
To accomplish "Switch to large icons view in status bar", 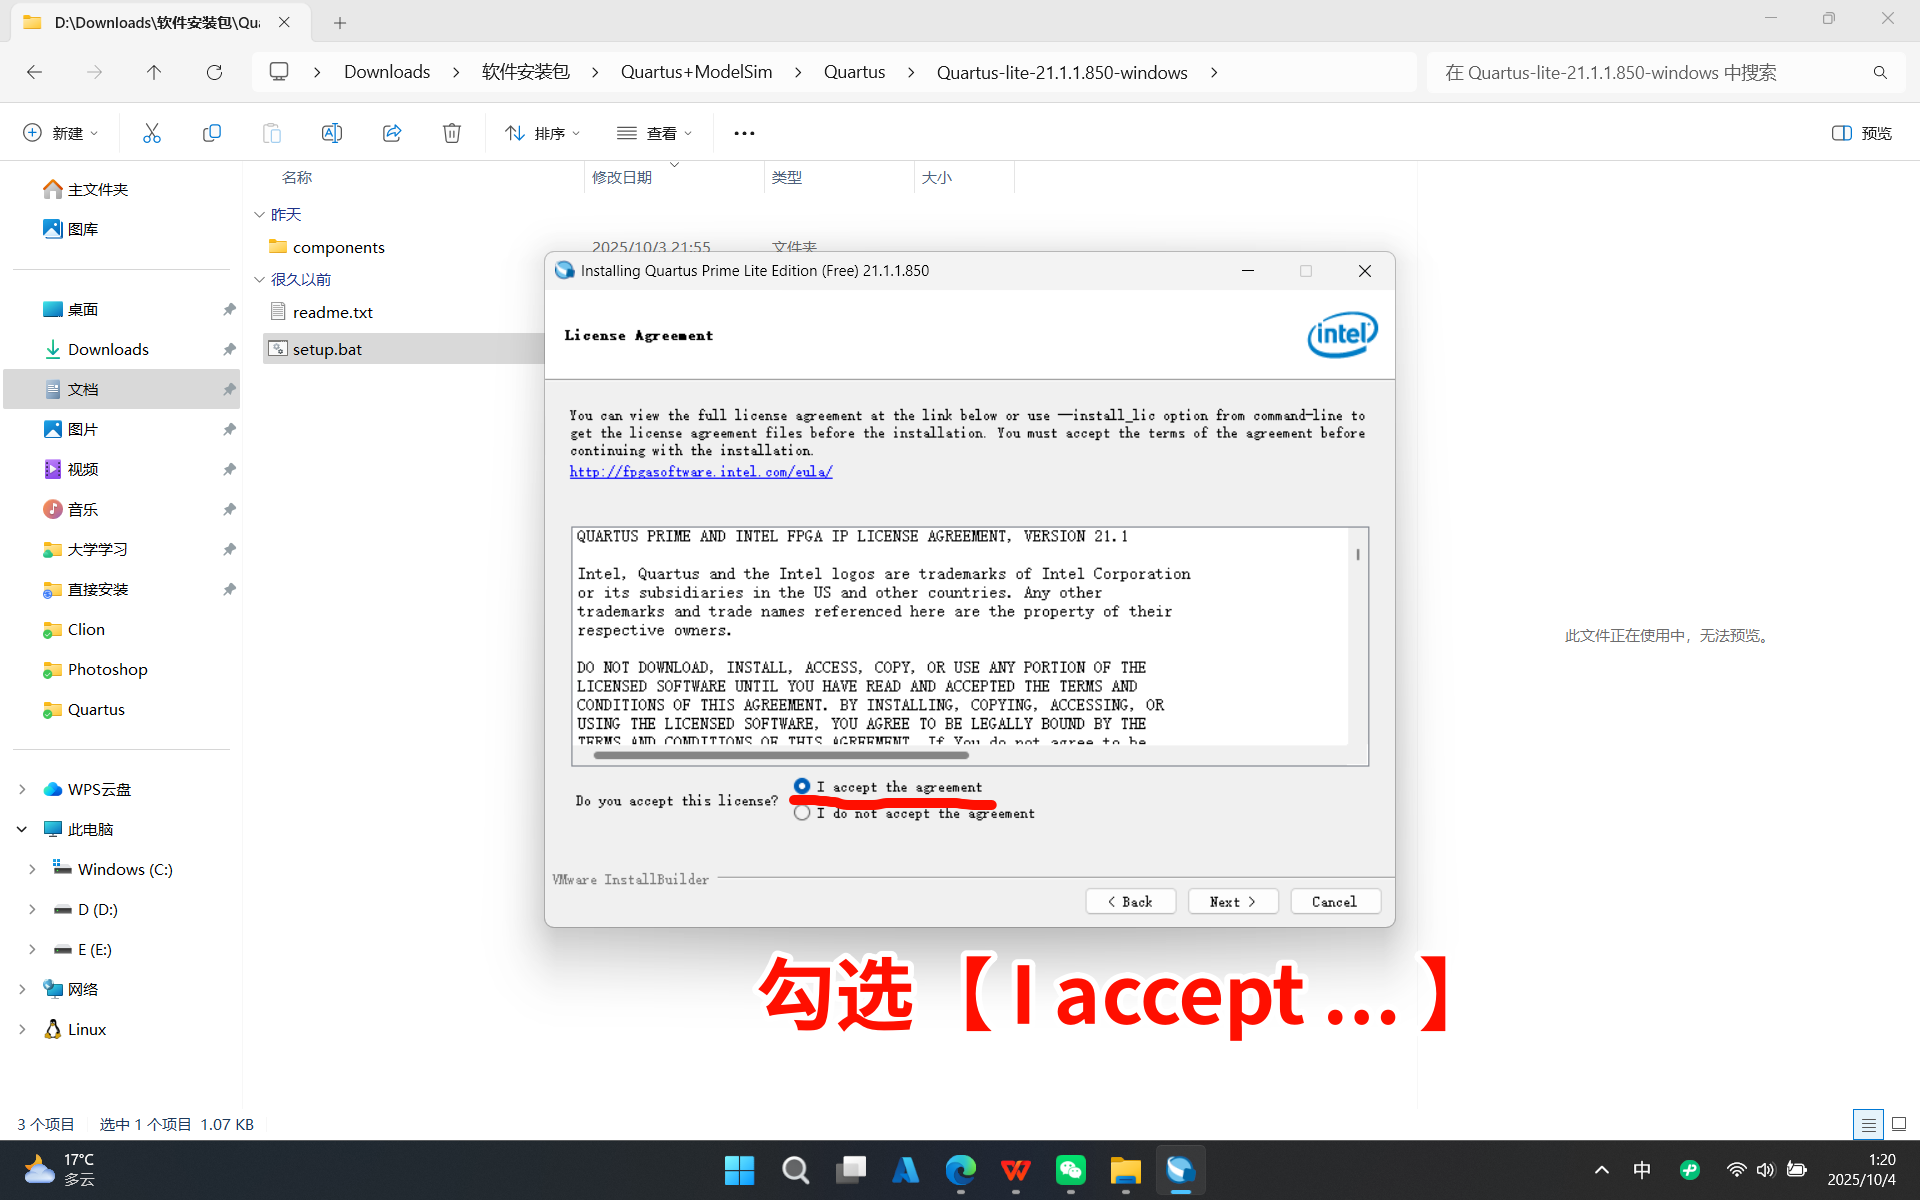I will click(x=1899, y=1124).
